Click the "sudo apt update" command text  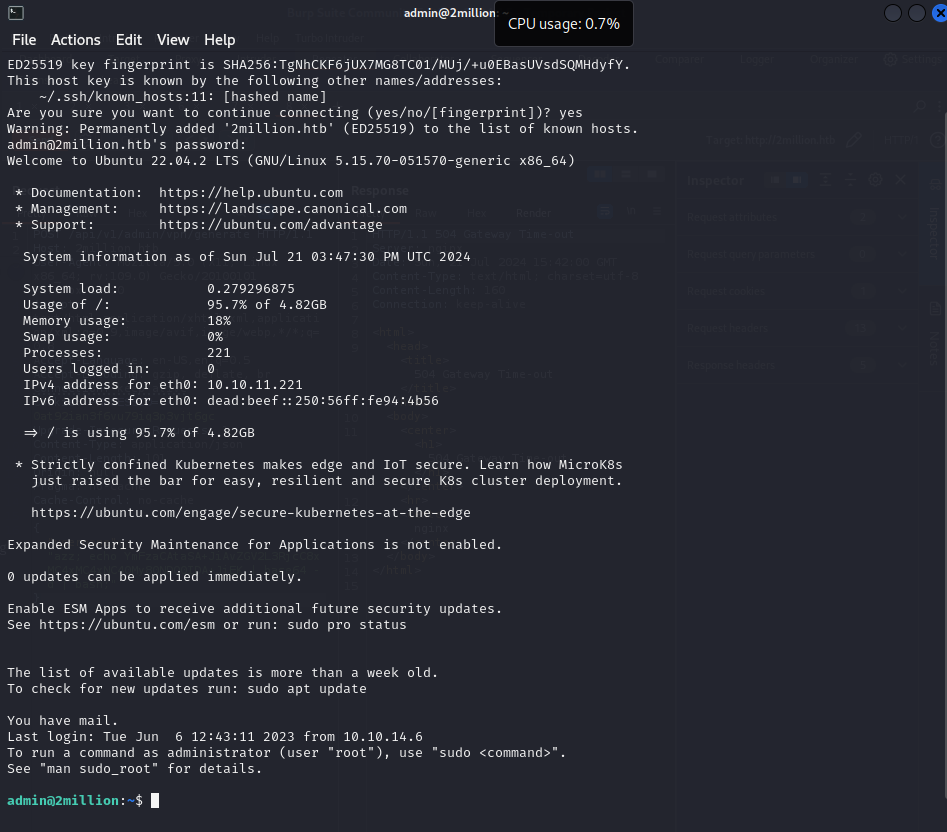[x=307, y=688]
